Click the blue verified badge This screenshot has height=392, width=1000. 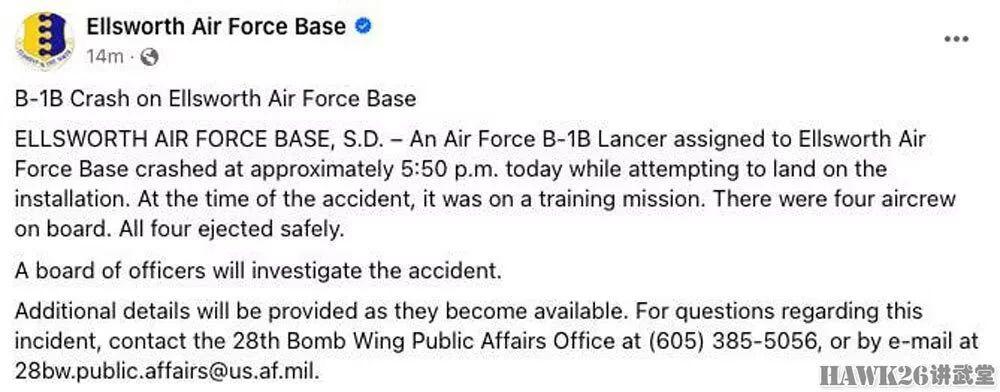pos(363,26)
